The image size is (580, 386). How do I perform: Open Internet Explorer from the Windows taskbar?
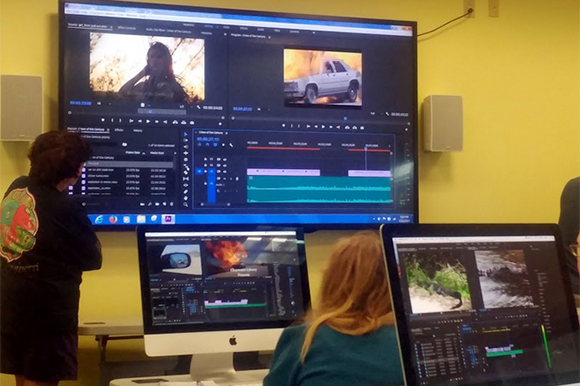click(99, 219)
